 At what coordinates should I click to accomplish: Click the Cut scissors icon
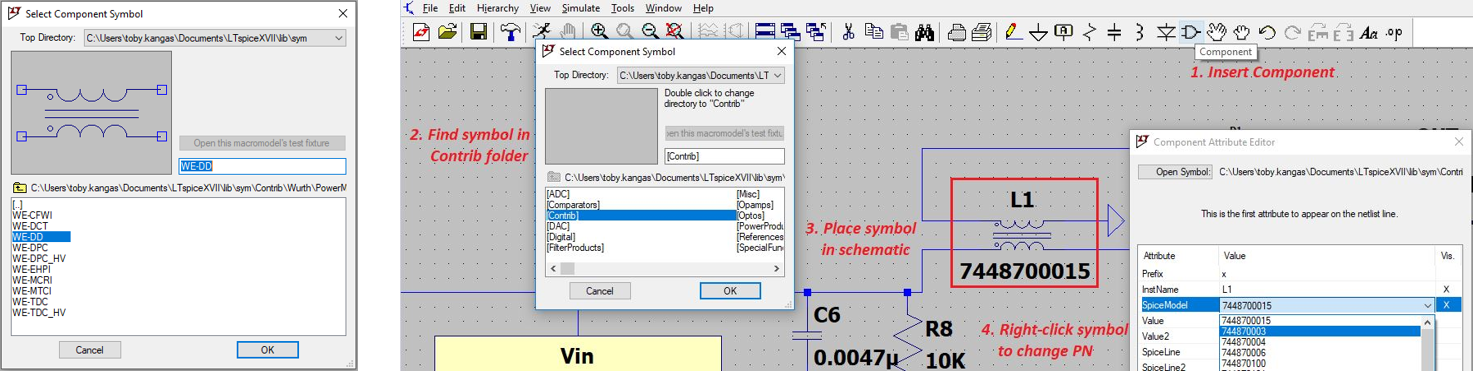click(848, 32)
